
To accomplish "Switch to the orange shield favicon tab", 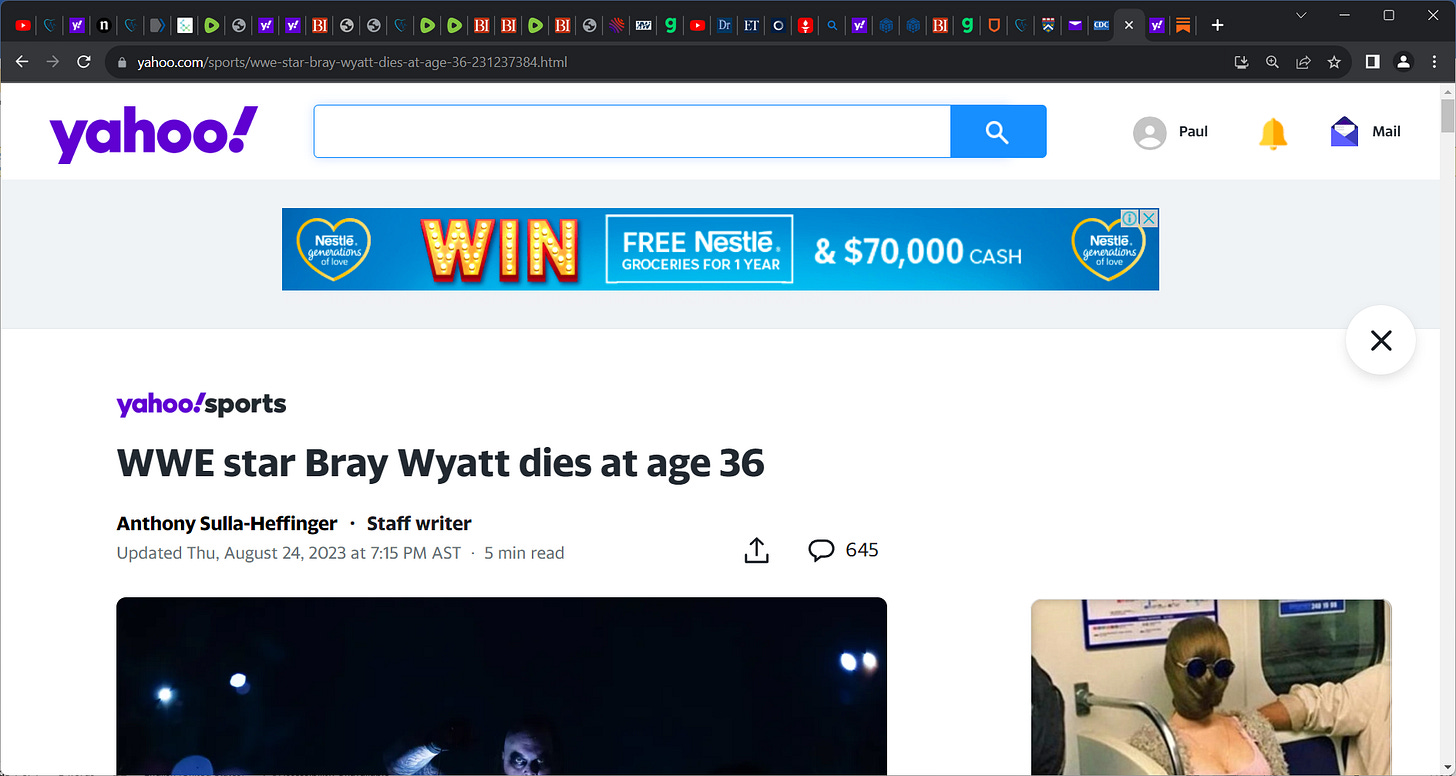I will (993, 25).
